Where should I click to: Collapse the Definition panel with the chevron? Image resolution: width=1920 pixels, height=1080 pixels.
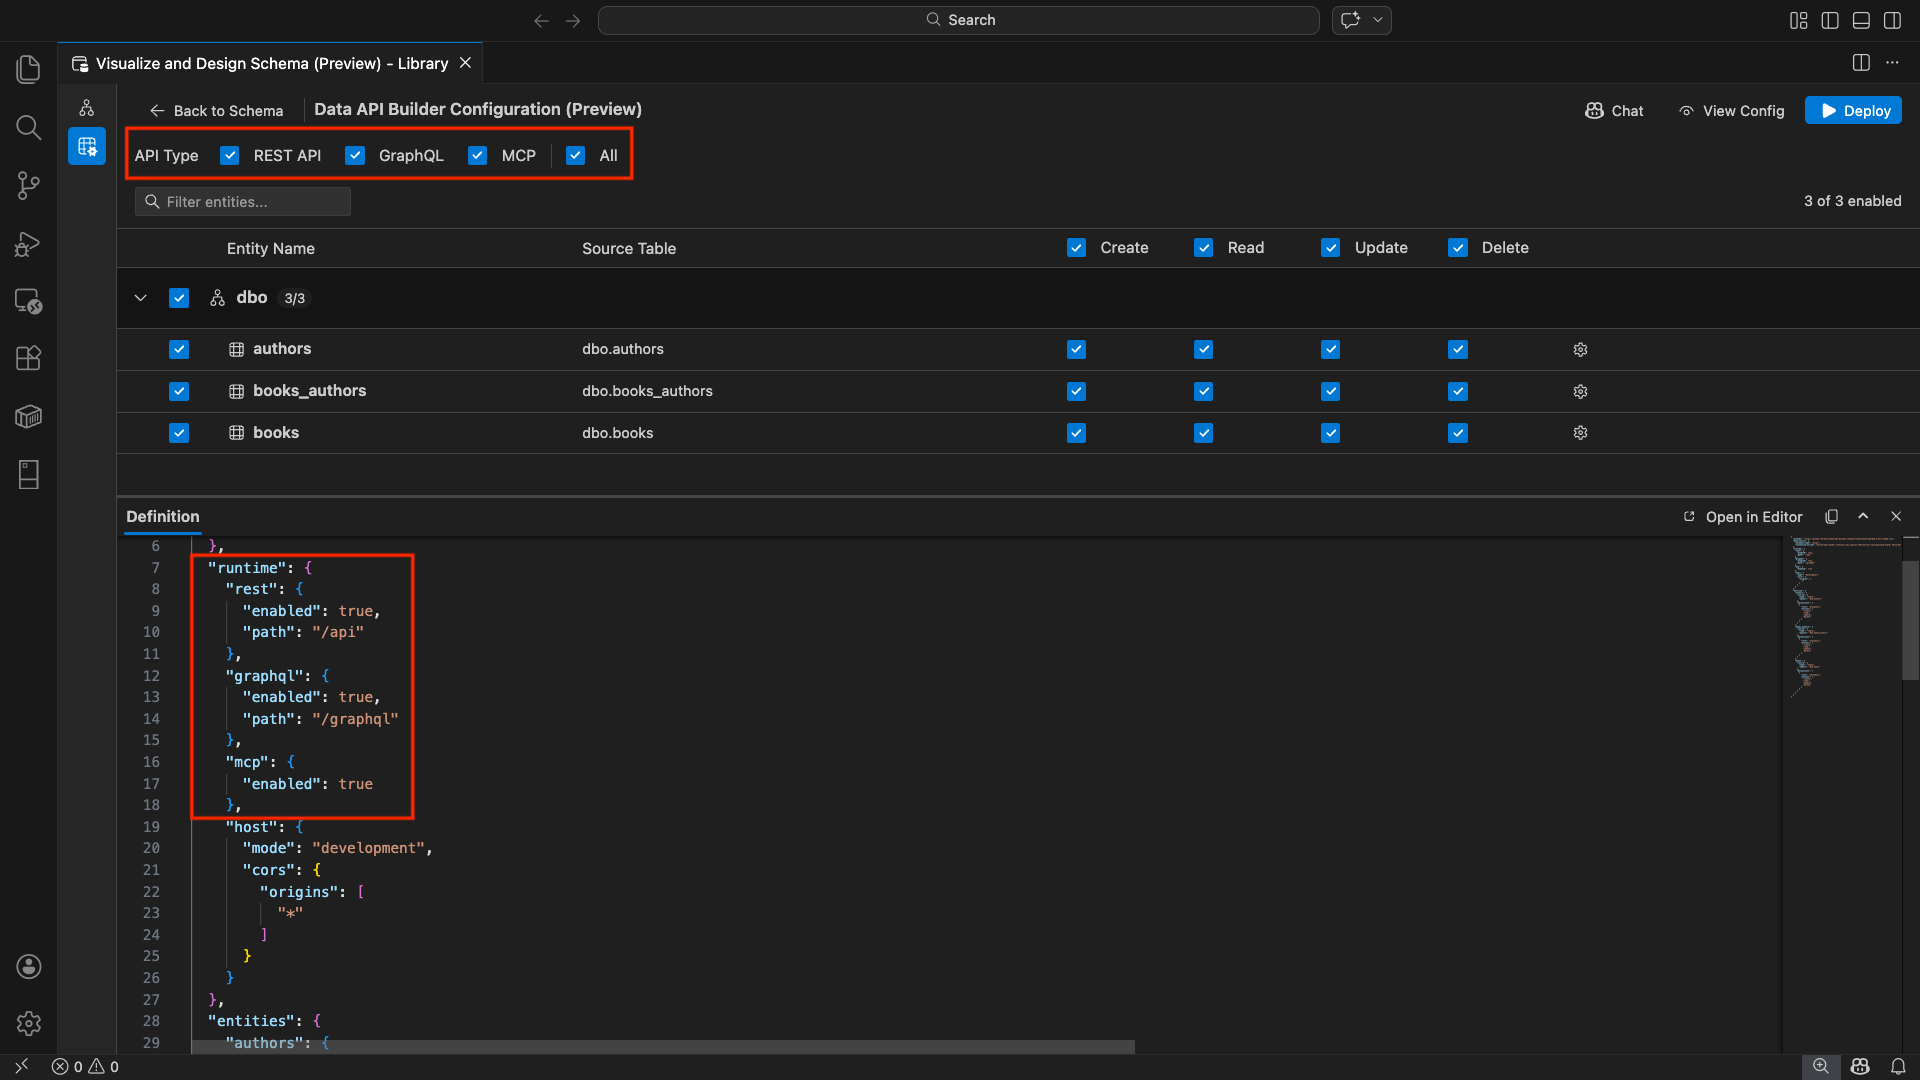(x=1863, y=516)
